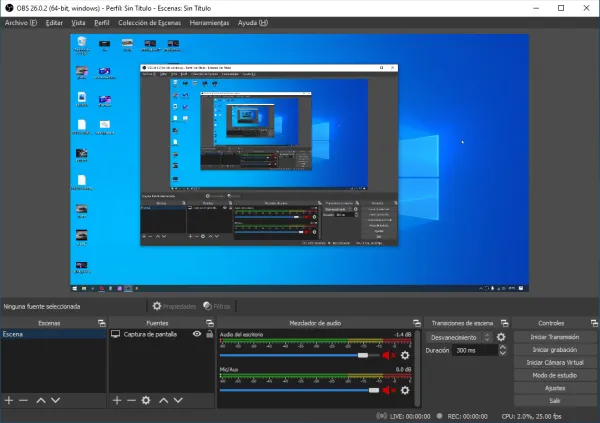Add a new scene with plus icon
Image resolution: width=600 pixels, height=423 pixels.
pos(9,400)
